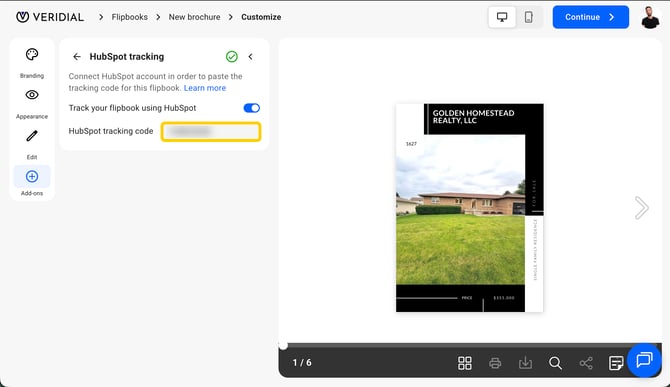Share the flipbook
This screenshot has width=670, height=387.
(586, 363)
